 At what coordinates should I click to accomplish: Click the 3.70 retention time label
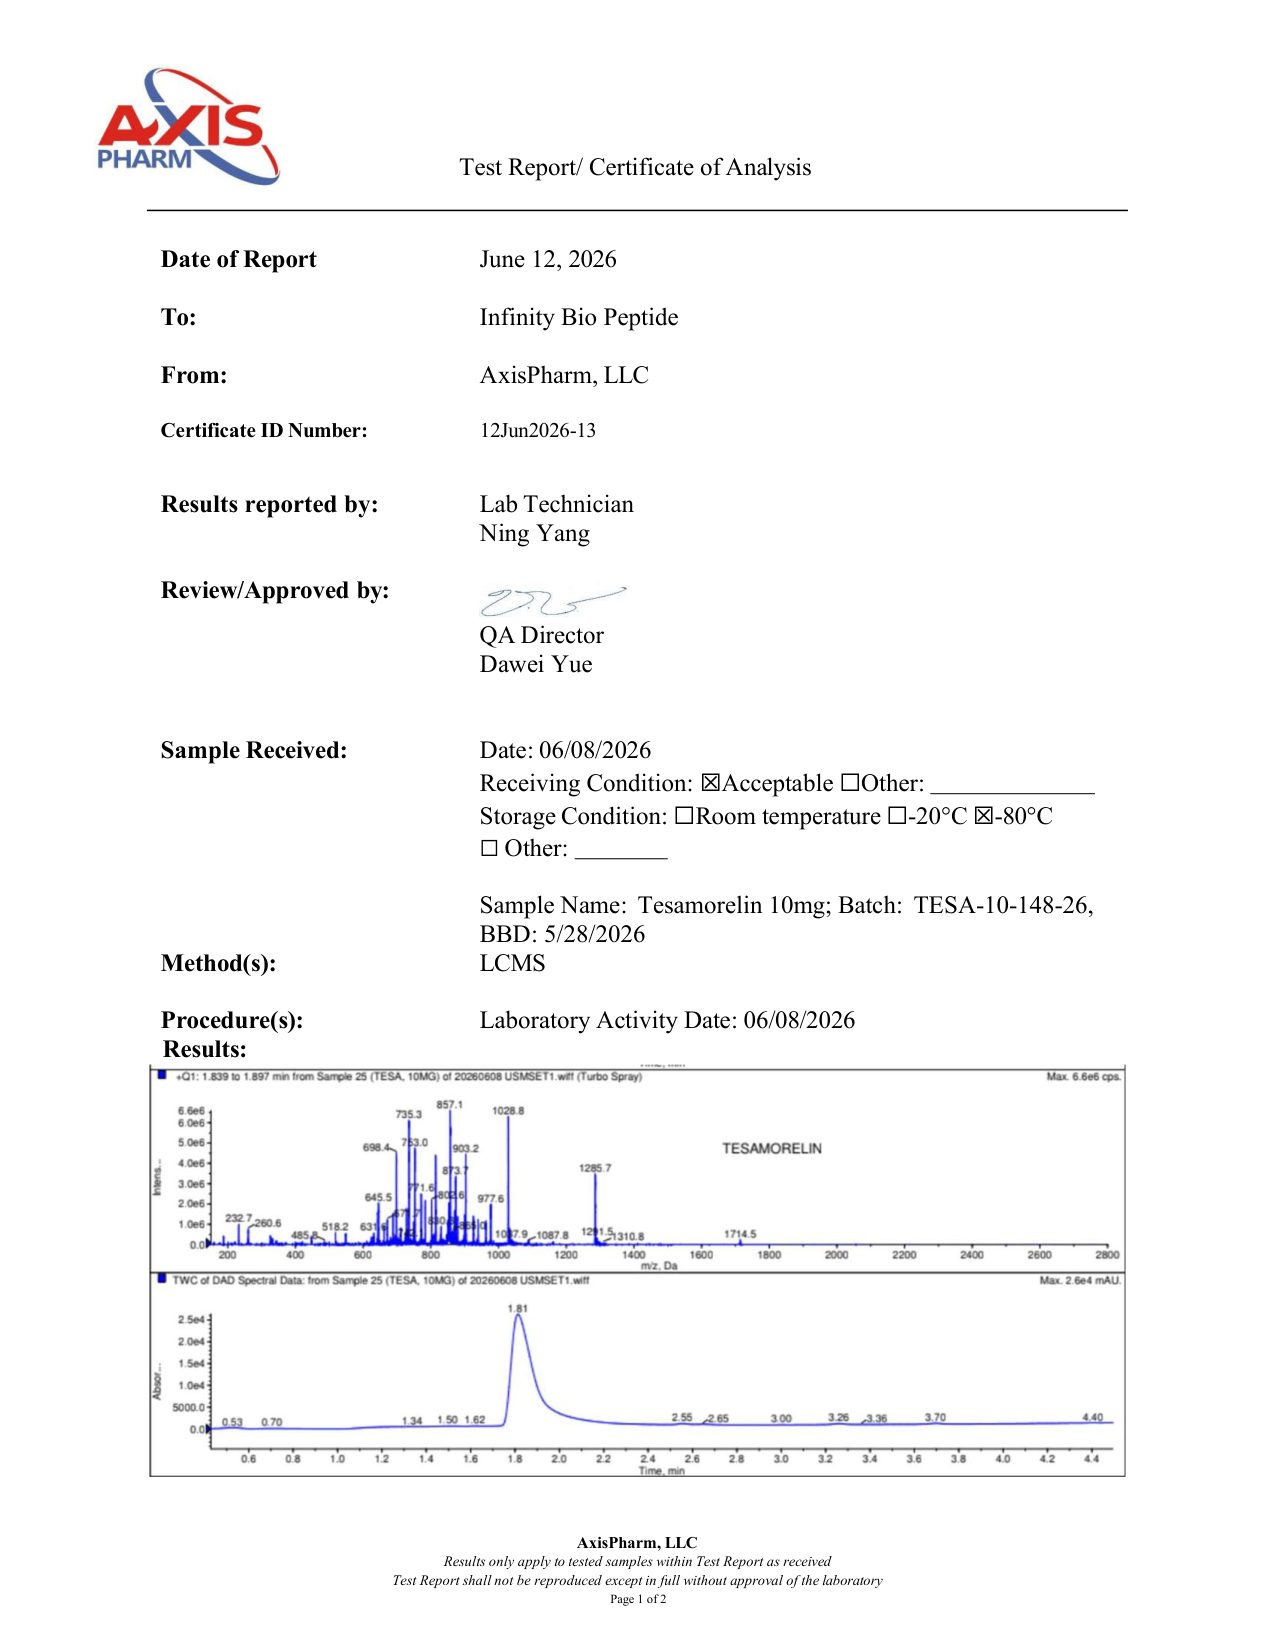click(934, 1416)
